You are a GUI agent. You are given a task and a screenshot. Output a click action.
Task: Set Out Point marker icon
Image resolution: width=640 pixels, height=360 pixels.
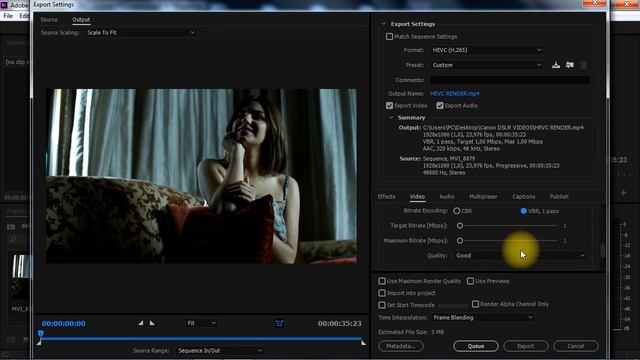pos(152,323)
